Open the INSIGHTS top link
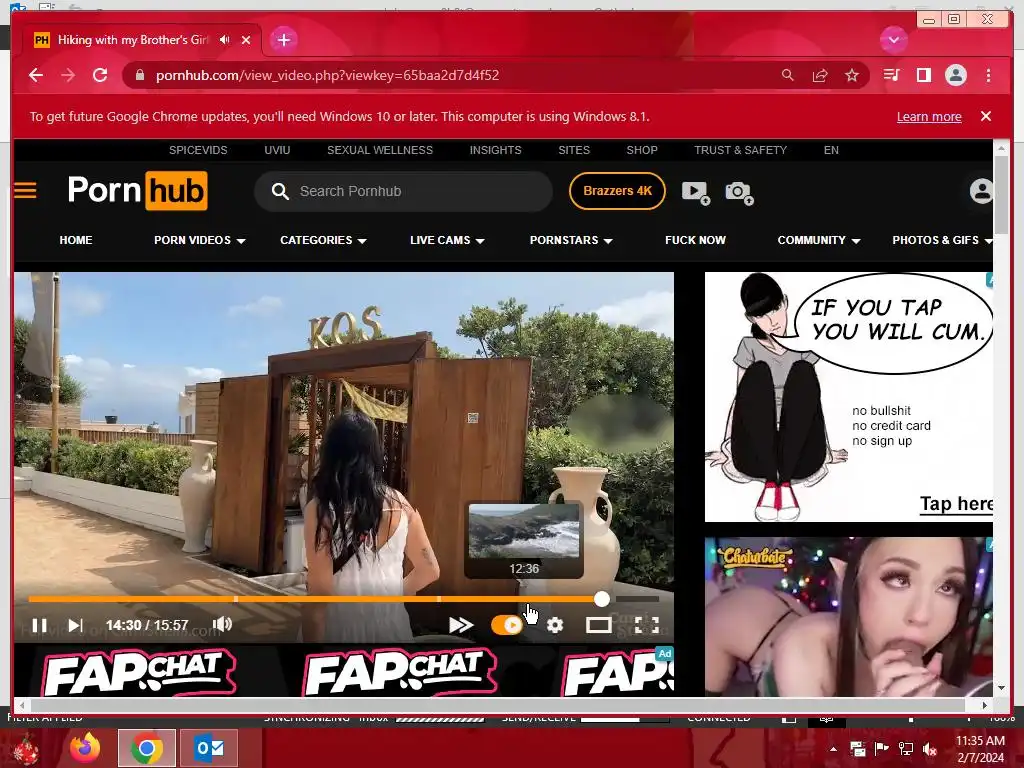The height and width of the screenshot is (768, 1024). [x=496, y=150]
